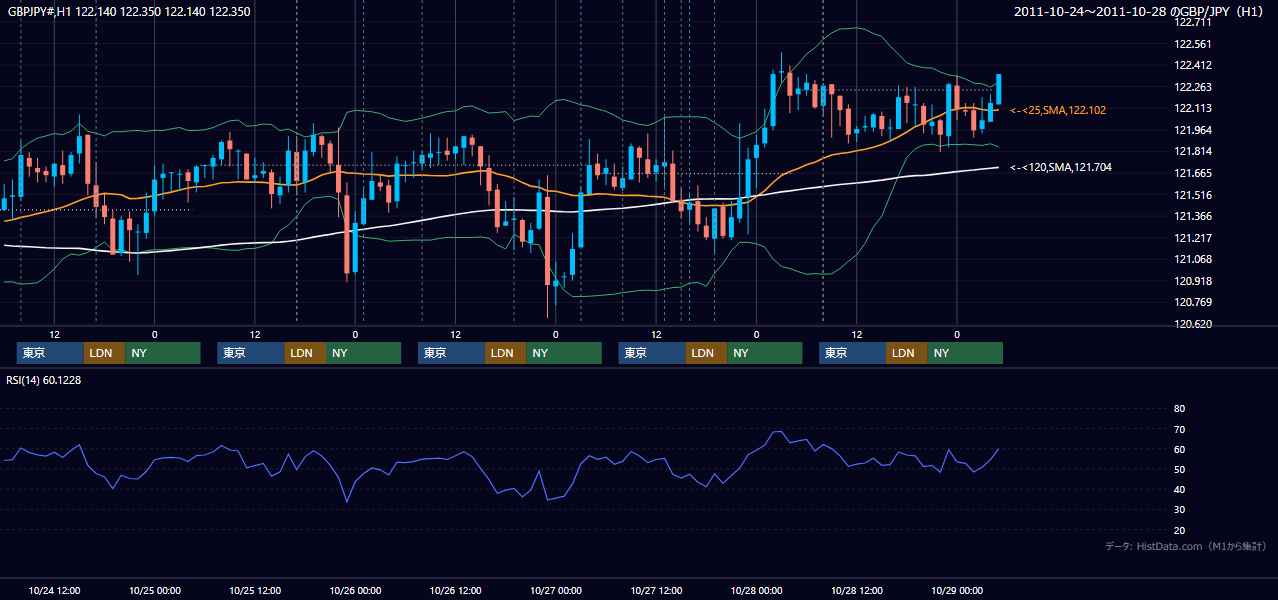Click the RSI scale level 50
1278x600 pixels.
pyautogui.click(x=1179, y=469)
